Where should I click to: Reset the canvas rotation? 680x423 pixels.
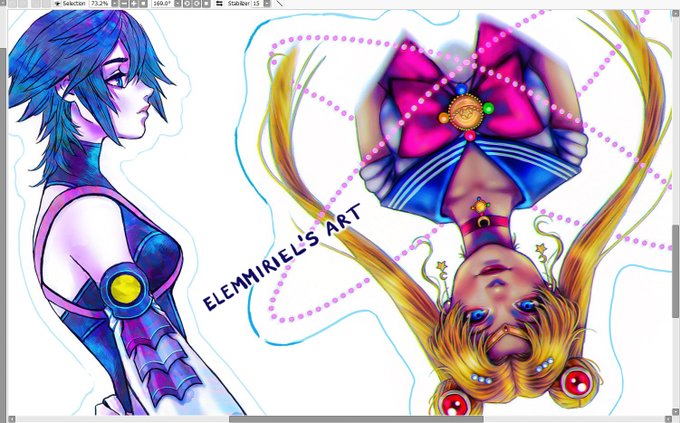pyautogui.click(x=206, y=3)
